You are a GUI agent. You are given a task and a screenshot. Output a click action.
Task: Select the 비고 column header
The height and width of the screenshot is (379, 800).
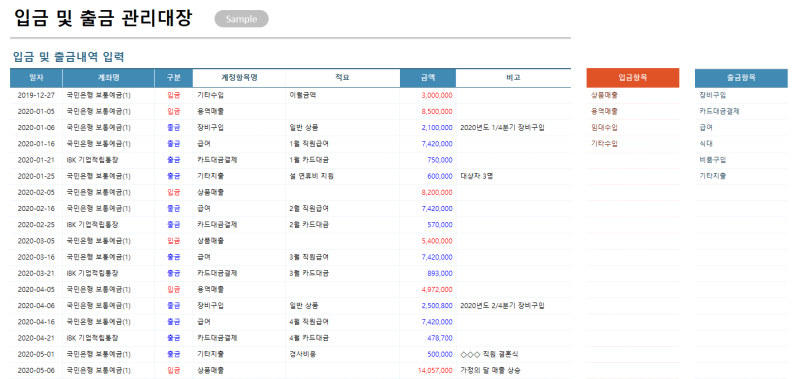[x=513, y=78]
